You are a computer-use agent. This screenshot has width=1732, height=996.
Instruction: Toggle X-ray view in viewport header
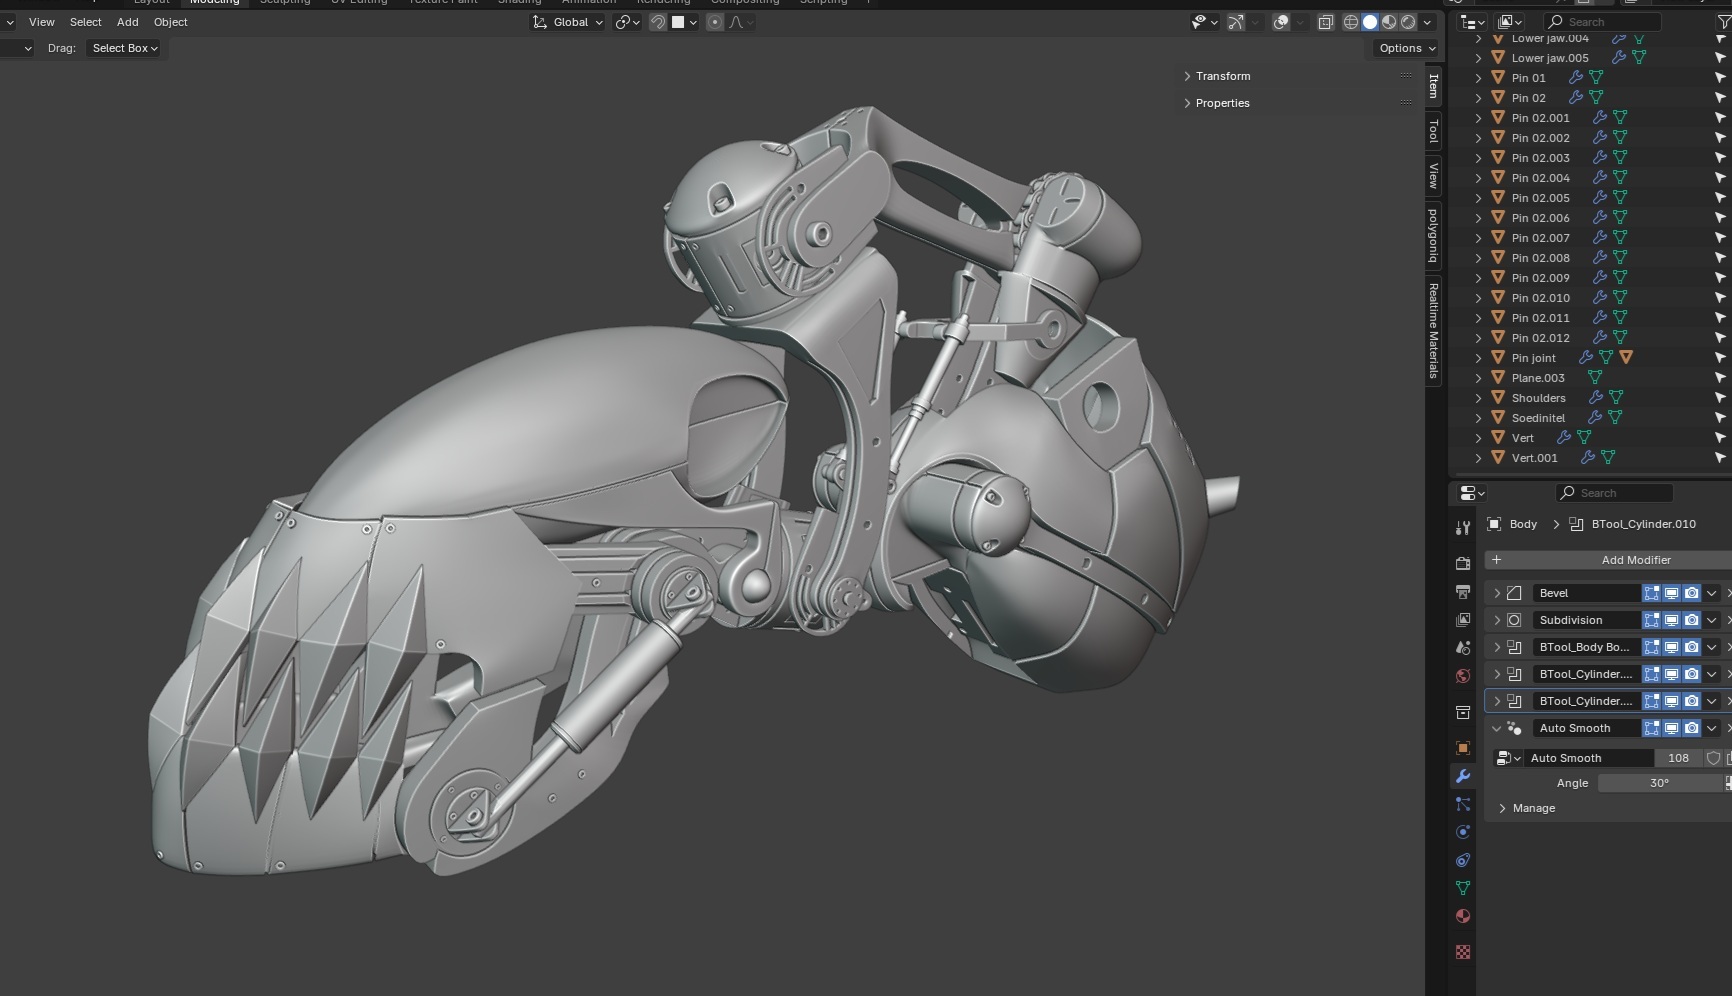1326,22
